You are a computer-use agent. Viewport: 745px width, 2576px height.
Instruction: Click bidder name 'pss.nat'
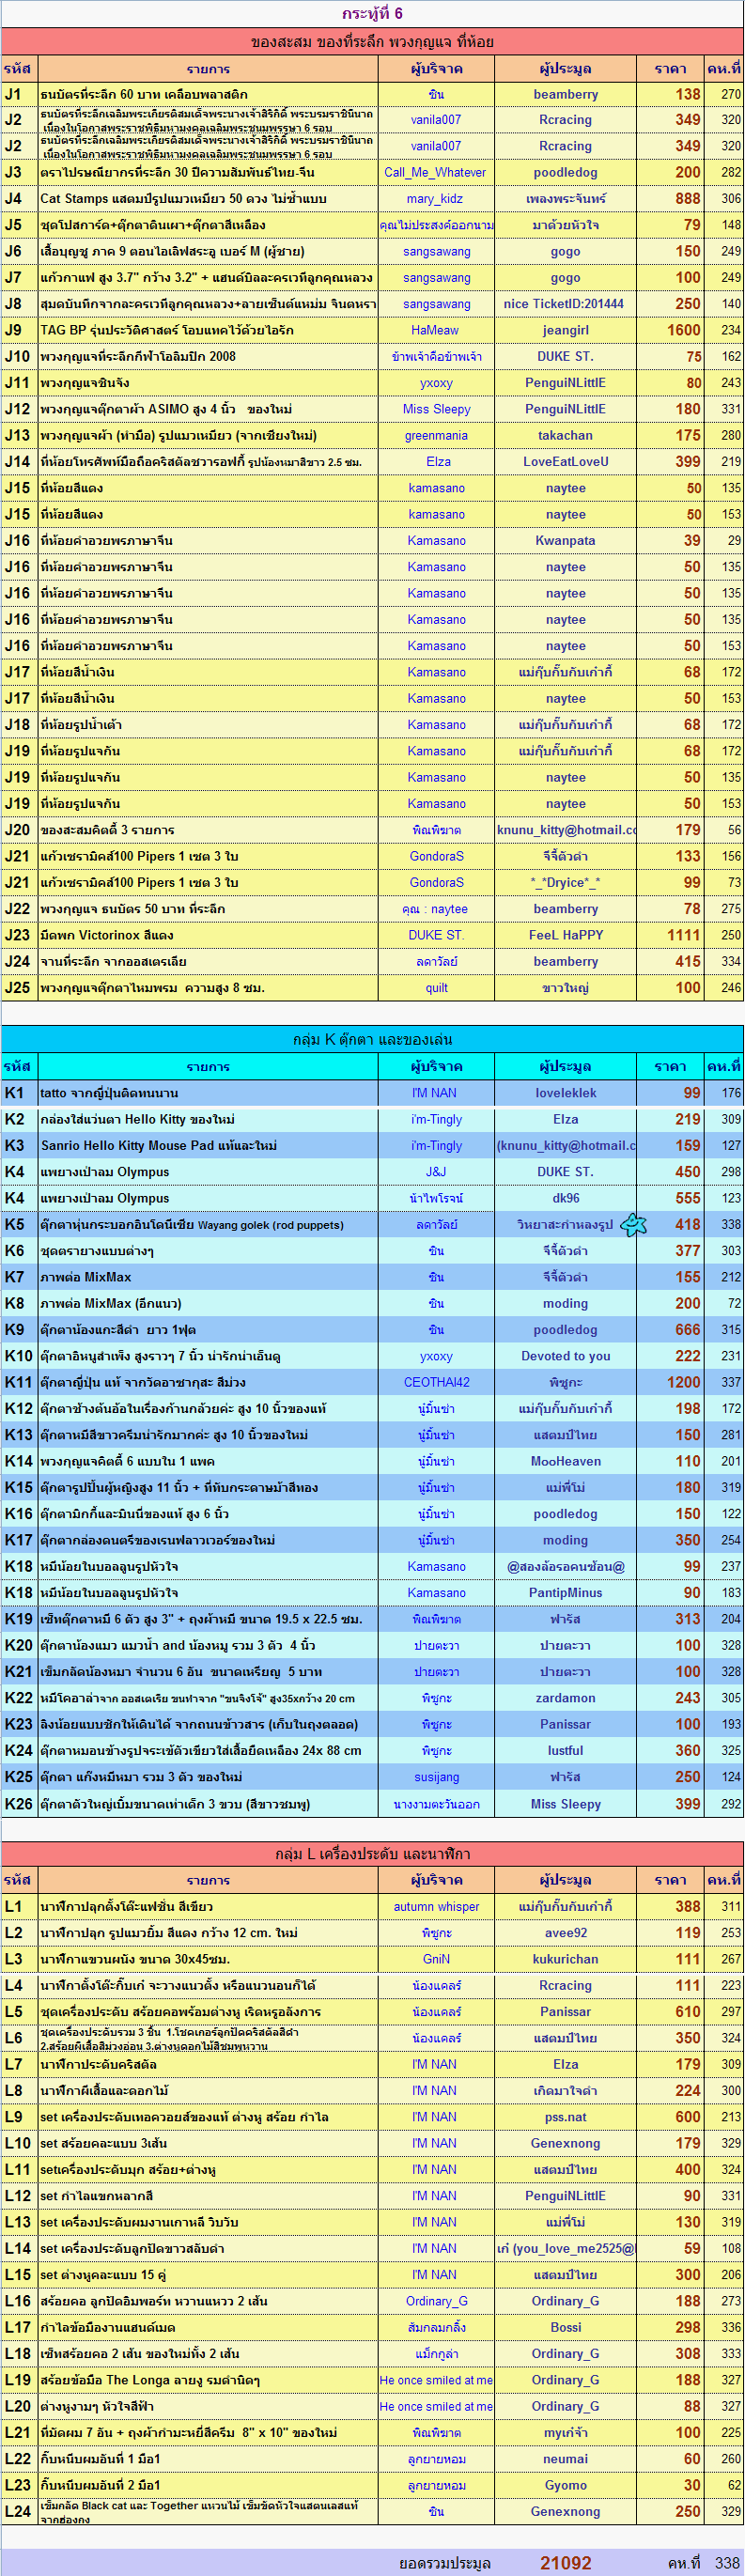click(x=565, y=2117)
